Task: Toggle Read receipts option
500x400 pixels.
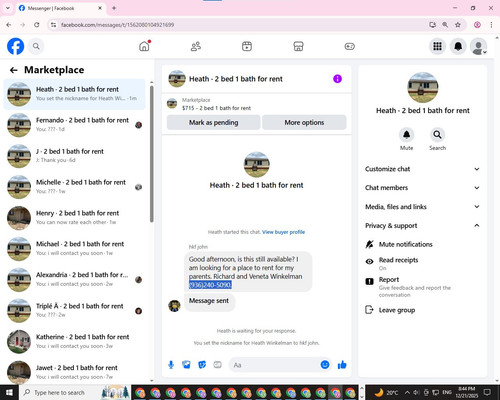Action: coord(422,263)
